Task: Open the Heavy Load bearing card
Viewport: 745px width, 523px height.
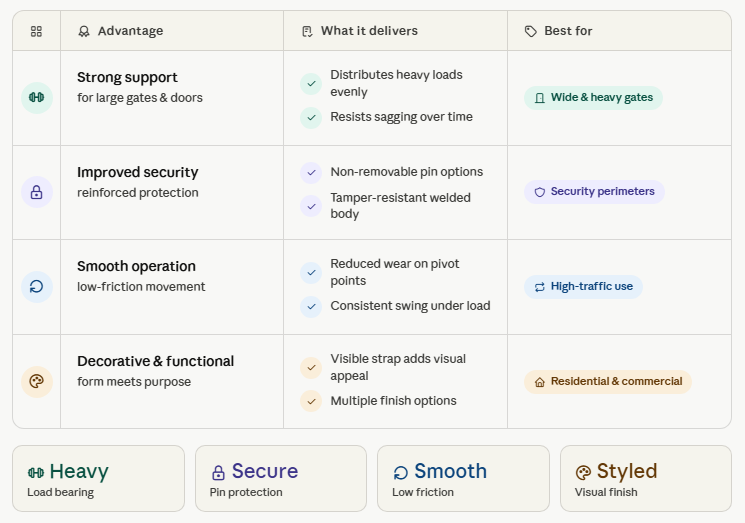Action: coord(98,478)
